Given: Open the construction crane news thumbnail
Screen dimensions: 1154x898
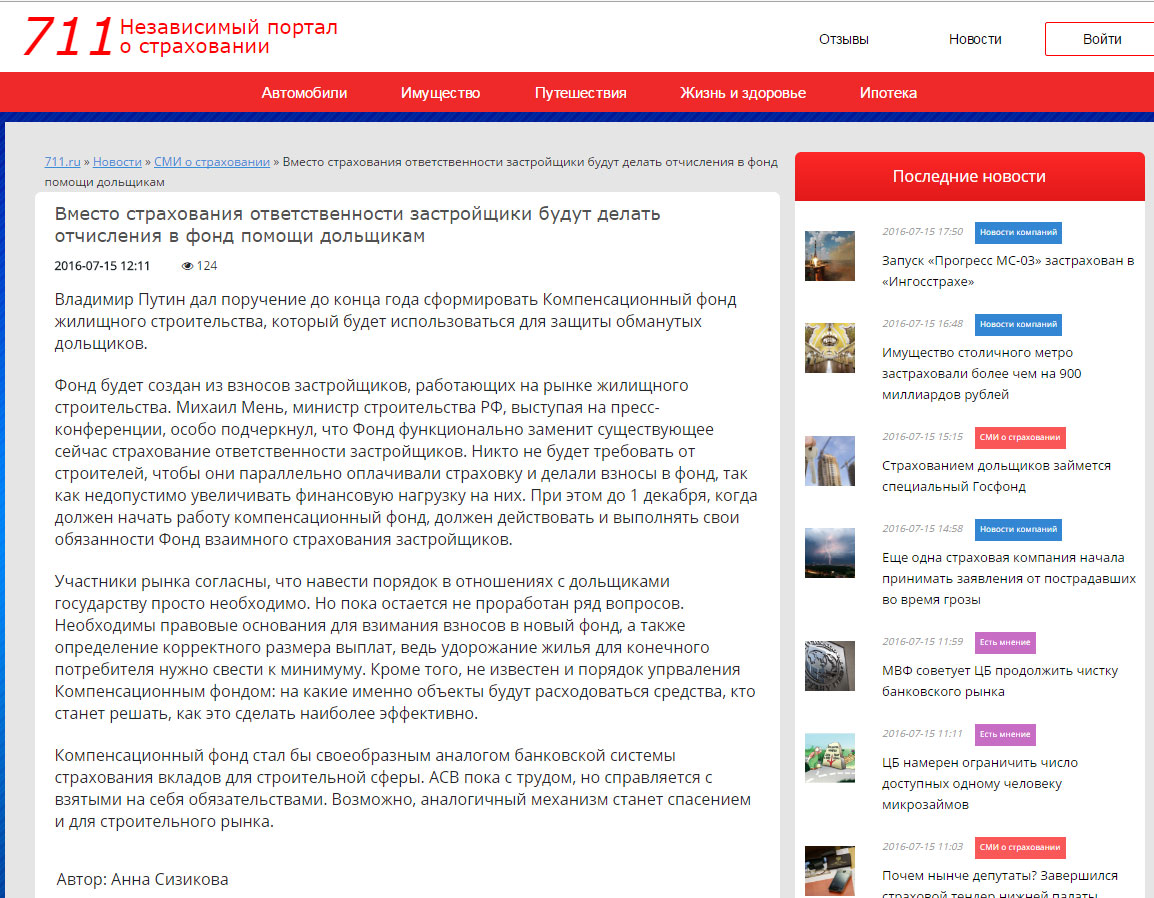Looking at the screenshot, I should coord(829,461).
